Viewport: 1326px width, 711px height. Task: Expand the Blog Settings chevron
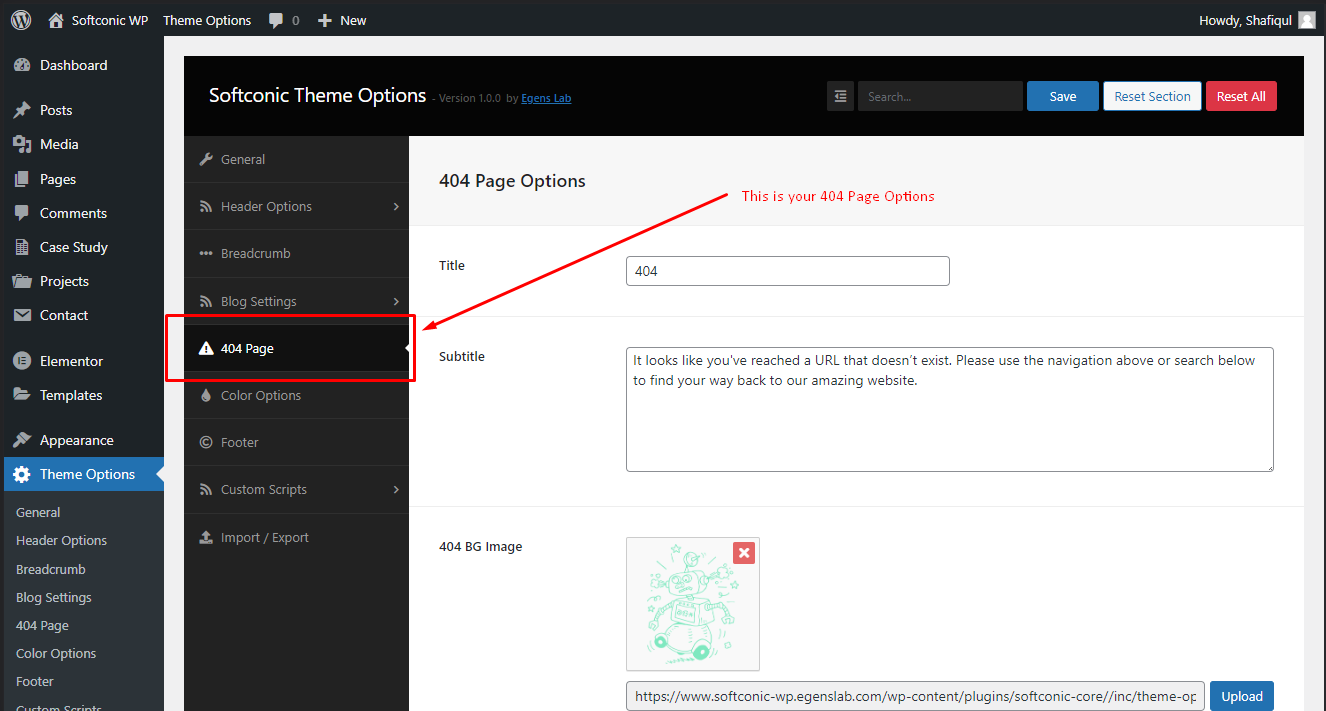[x=396, y=301]
